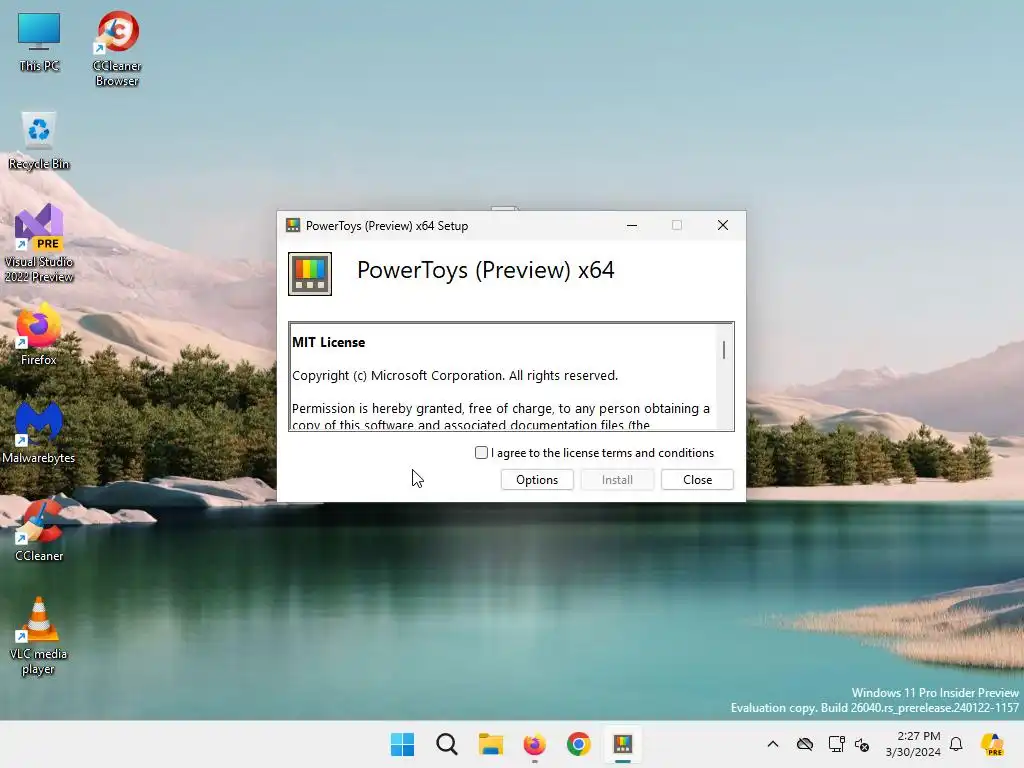This screenshot has width=1024, height=768.
Task: Open Google Chrome from the taskbar
Action: (579, 744)
